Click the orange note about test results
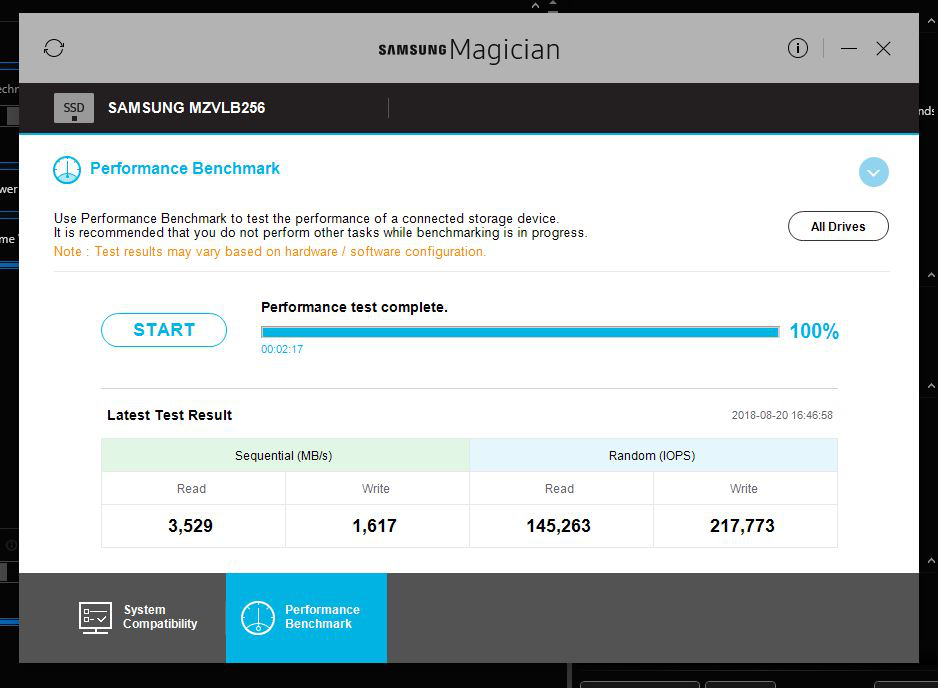938x688 pixels. [270, 252]
